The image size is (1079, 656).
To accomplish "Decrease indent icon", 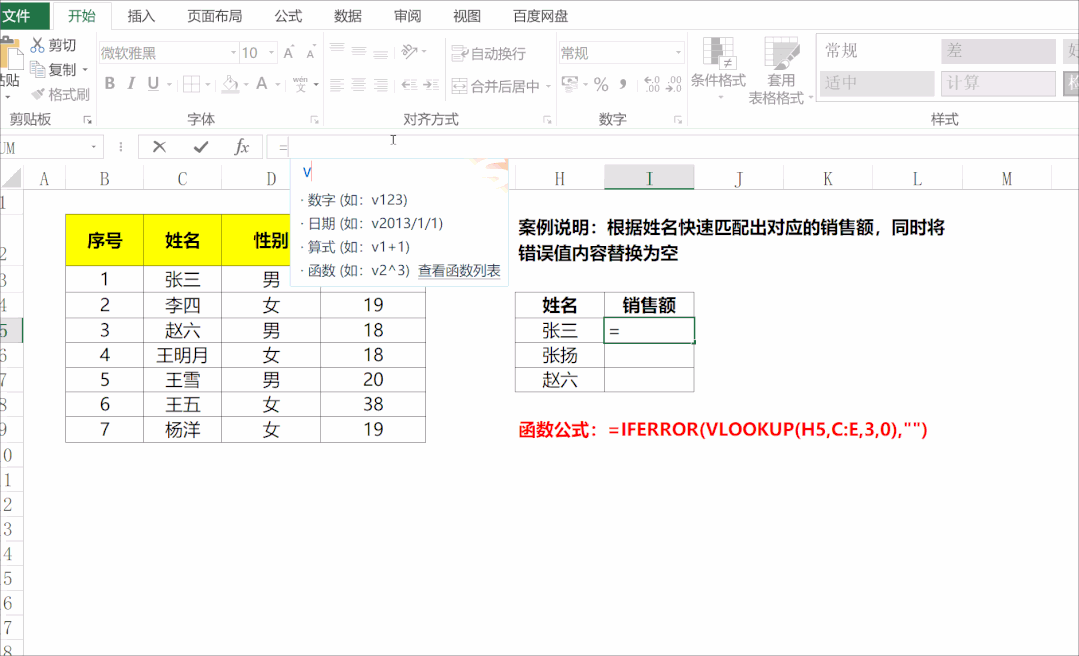I will tap(409, 85).
